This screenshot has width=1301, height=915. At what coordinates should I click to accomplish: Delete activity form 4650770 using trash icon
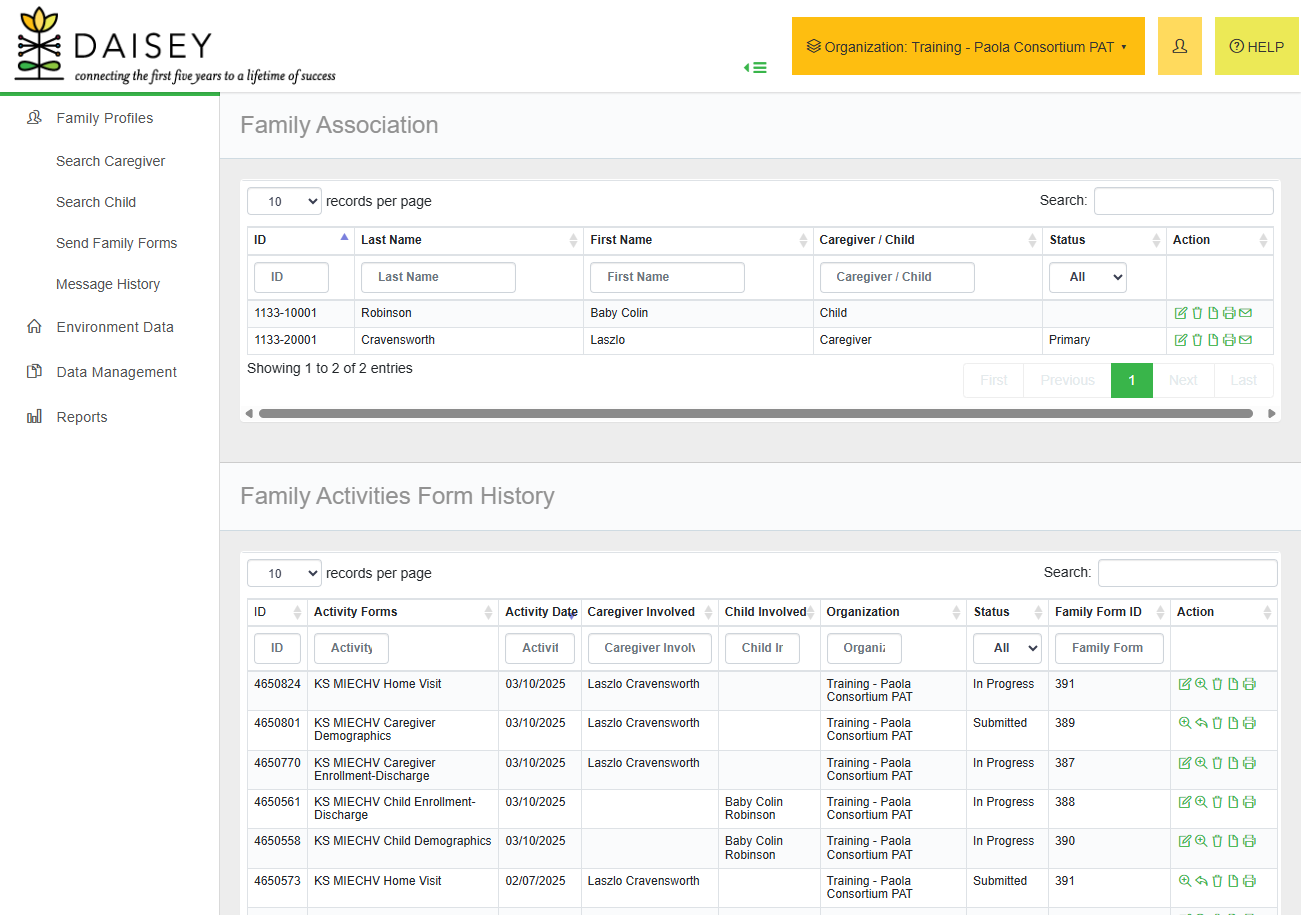click(x=1217, y=763)
